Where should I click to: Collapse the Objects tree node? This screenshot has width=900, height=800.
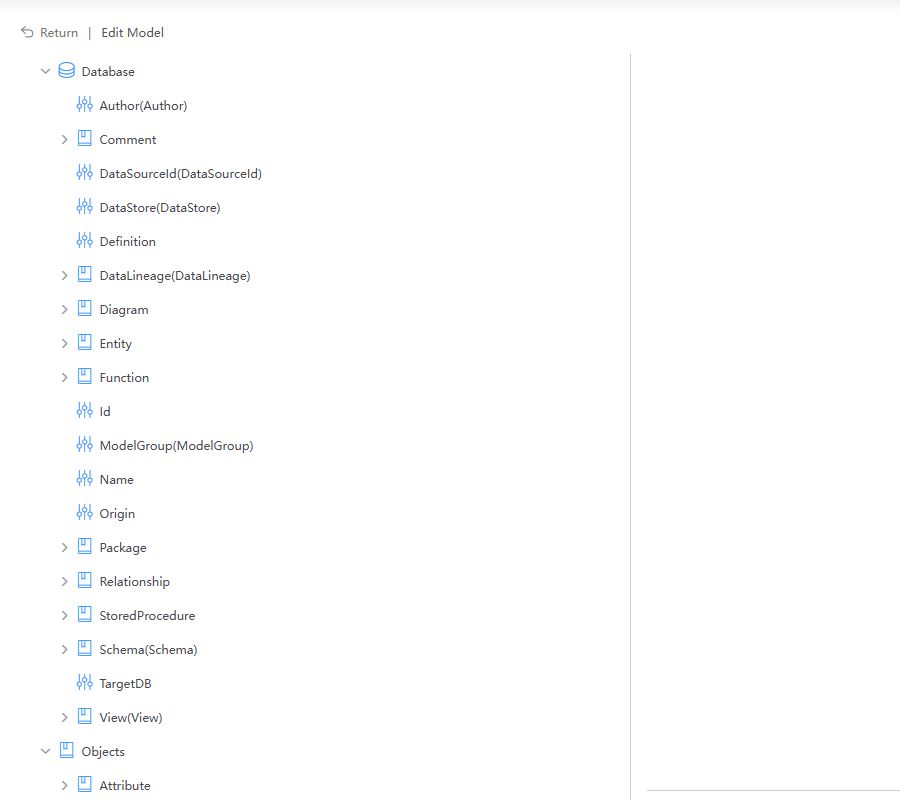45,751
